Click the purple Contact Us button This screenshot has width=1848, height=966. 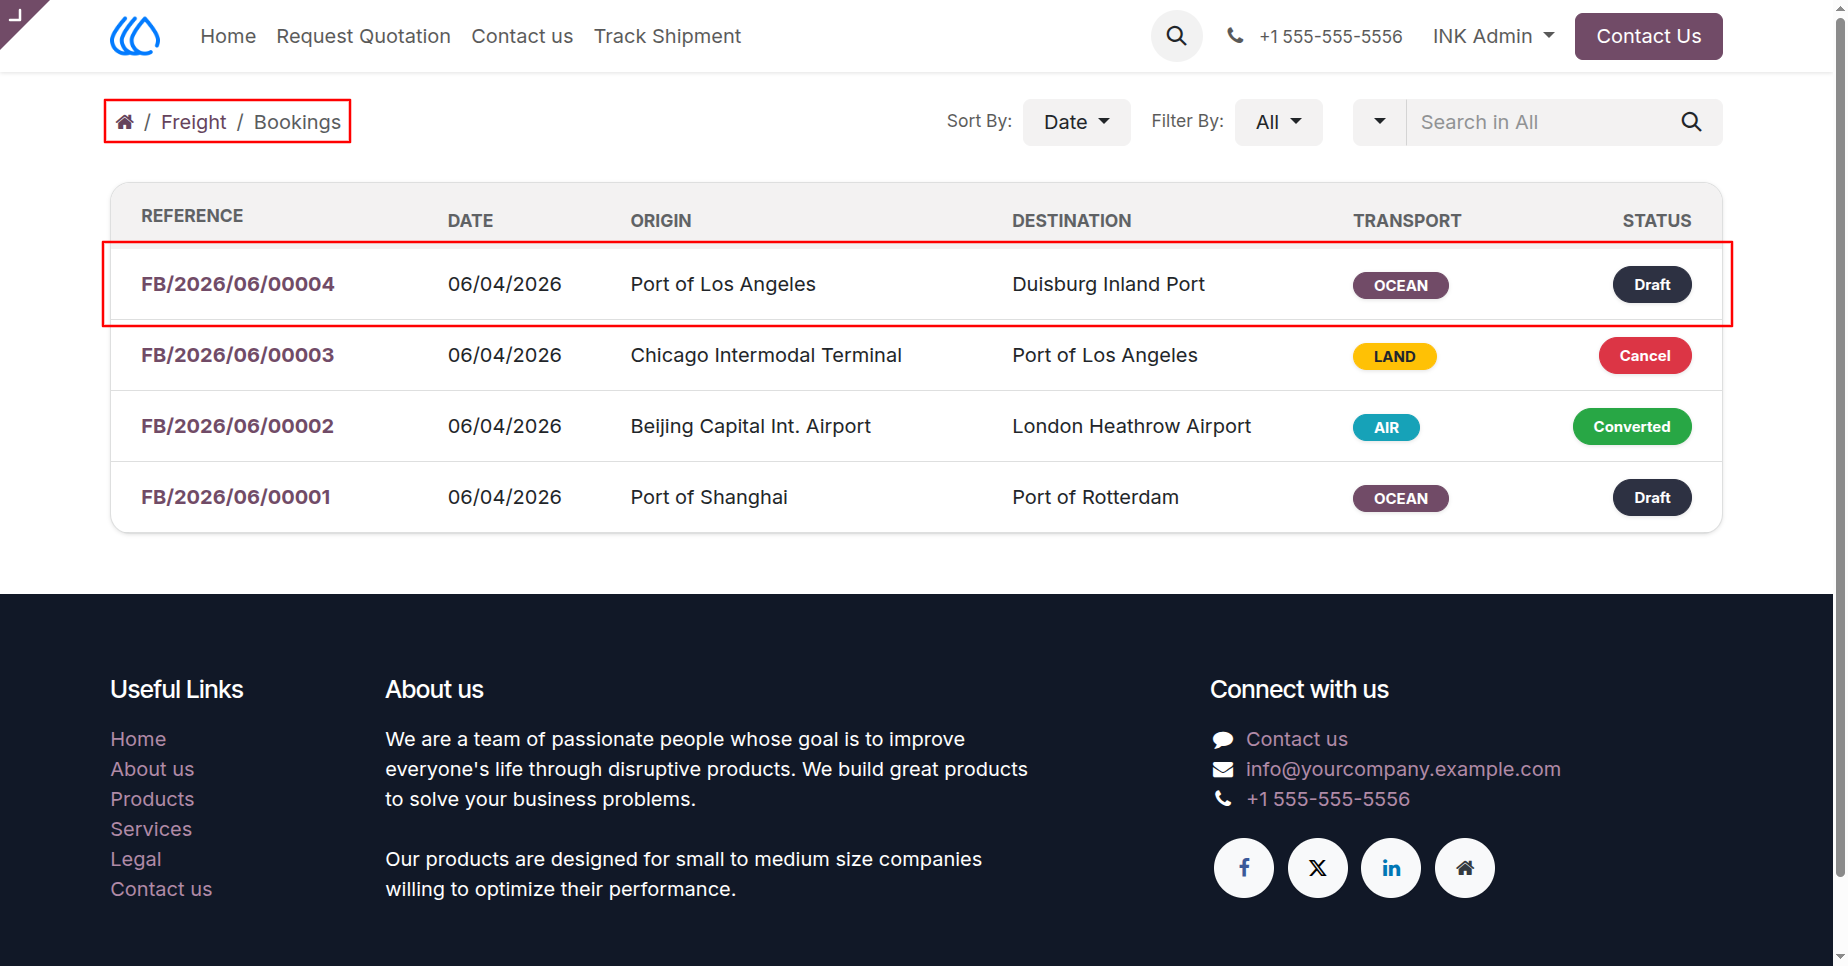[x=1648, y=36]
